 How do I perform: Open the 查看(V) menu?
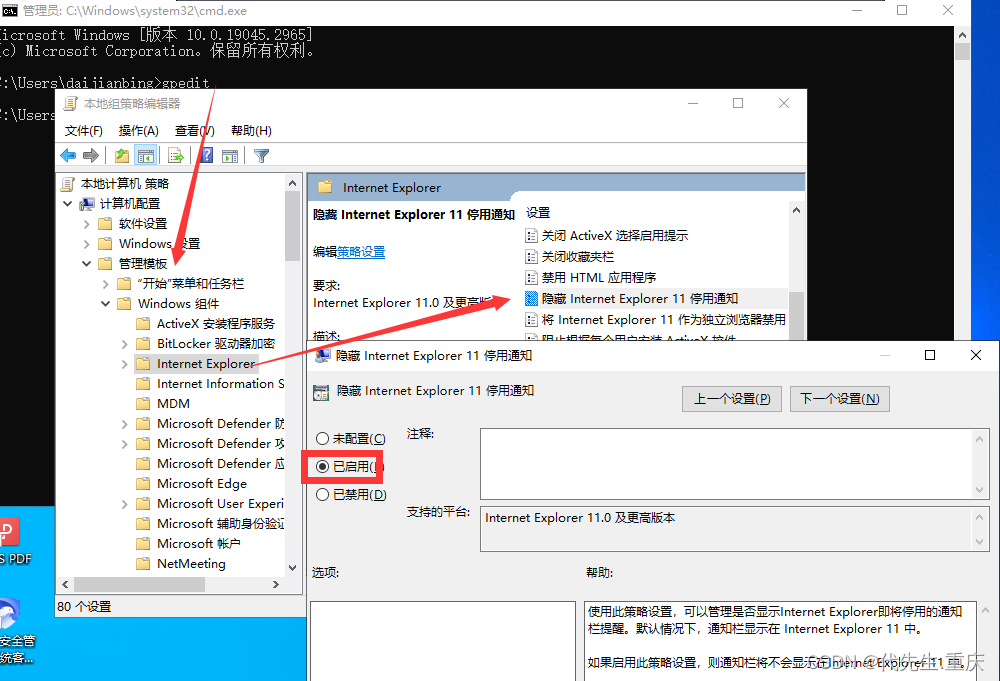pos(195,131)
